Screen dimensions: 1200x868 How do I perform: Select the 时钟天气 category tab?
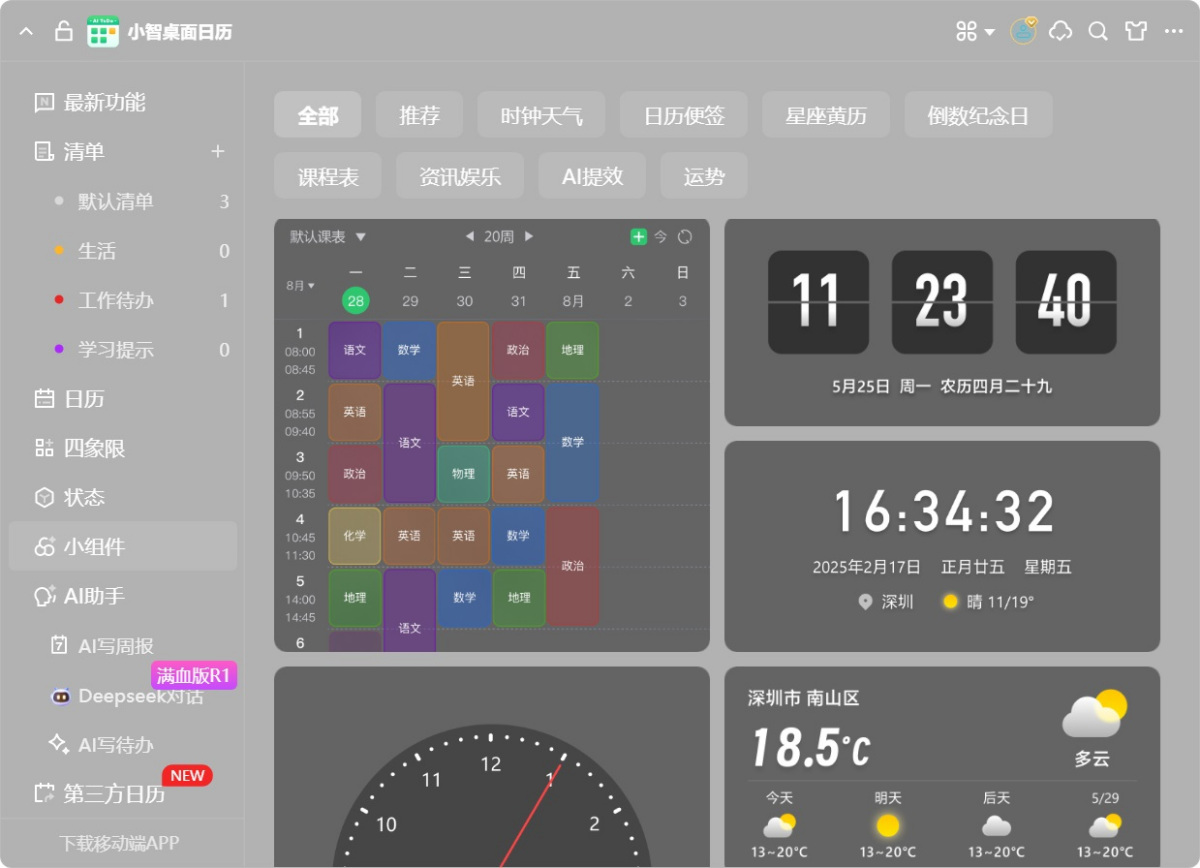click(x=540, y=114)
